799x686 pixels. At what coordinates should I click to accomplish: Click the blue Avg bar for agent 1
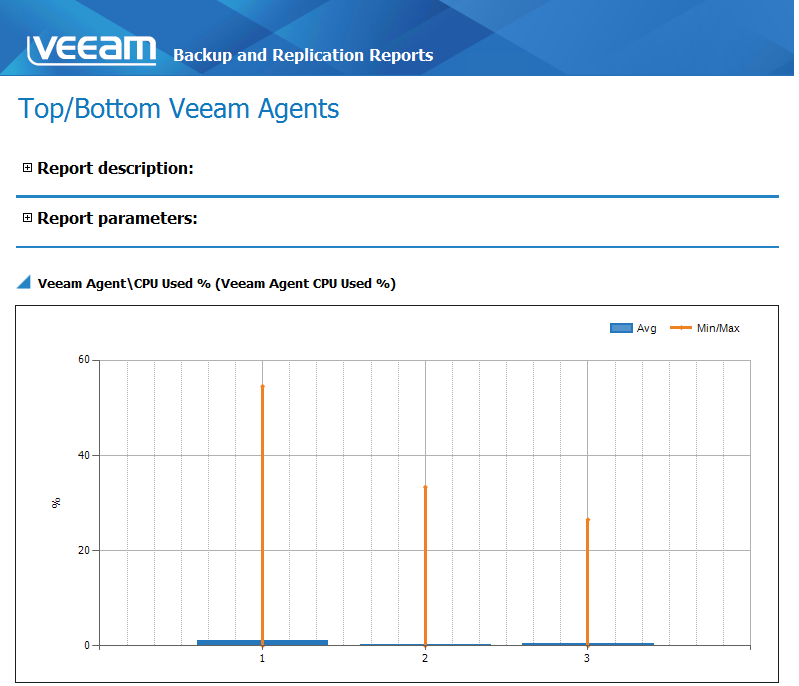click(x=230, y=642)
